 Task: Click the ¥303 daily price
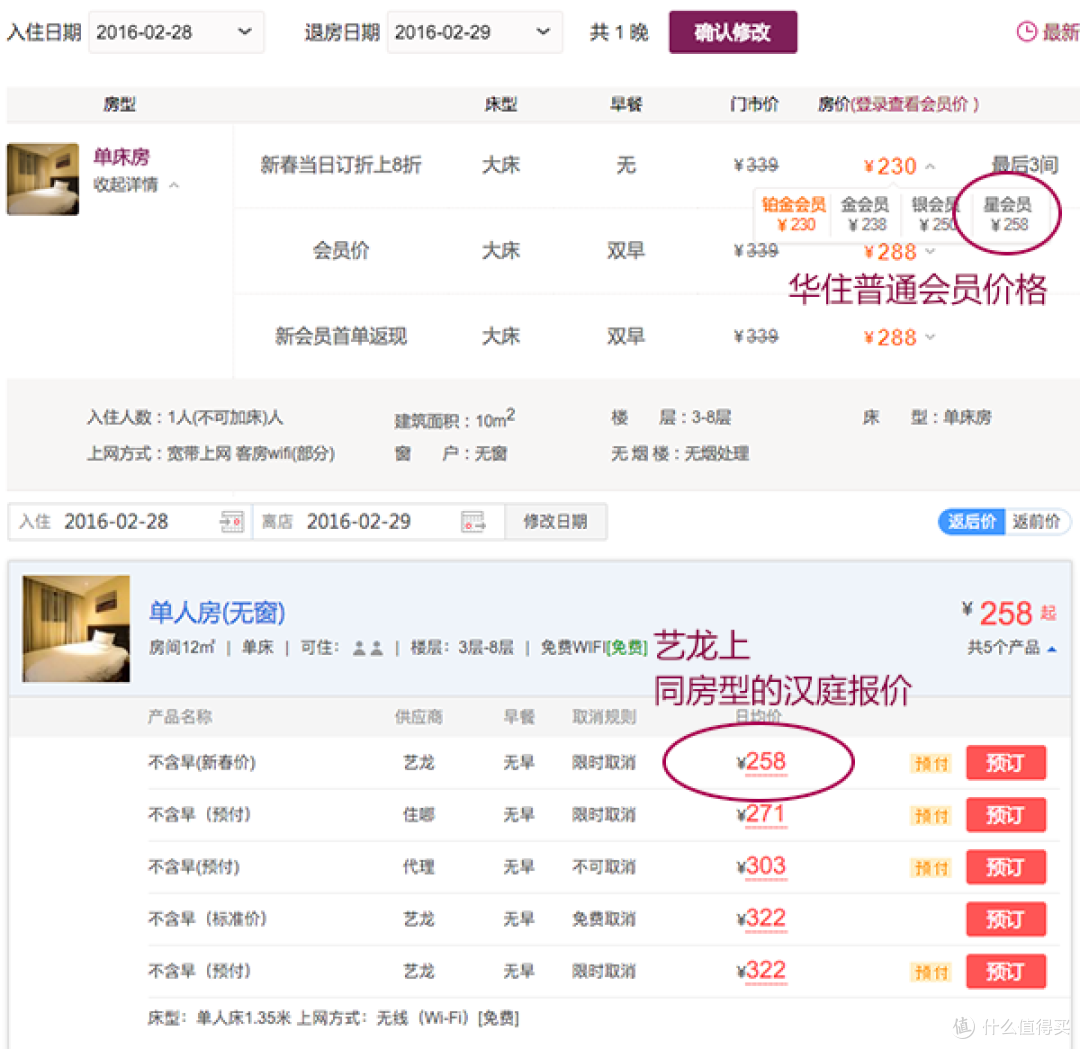(762, 866)
